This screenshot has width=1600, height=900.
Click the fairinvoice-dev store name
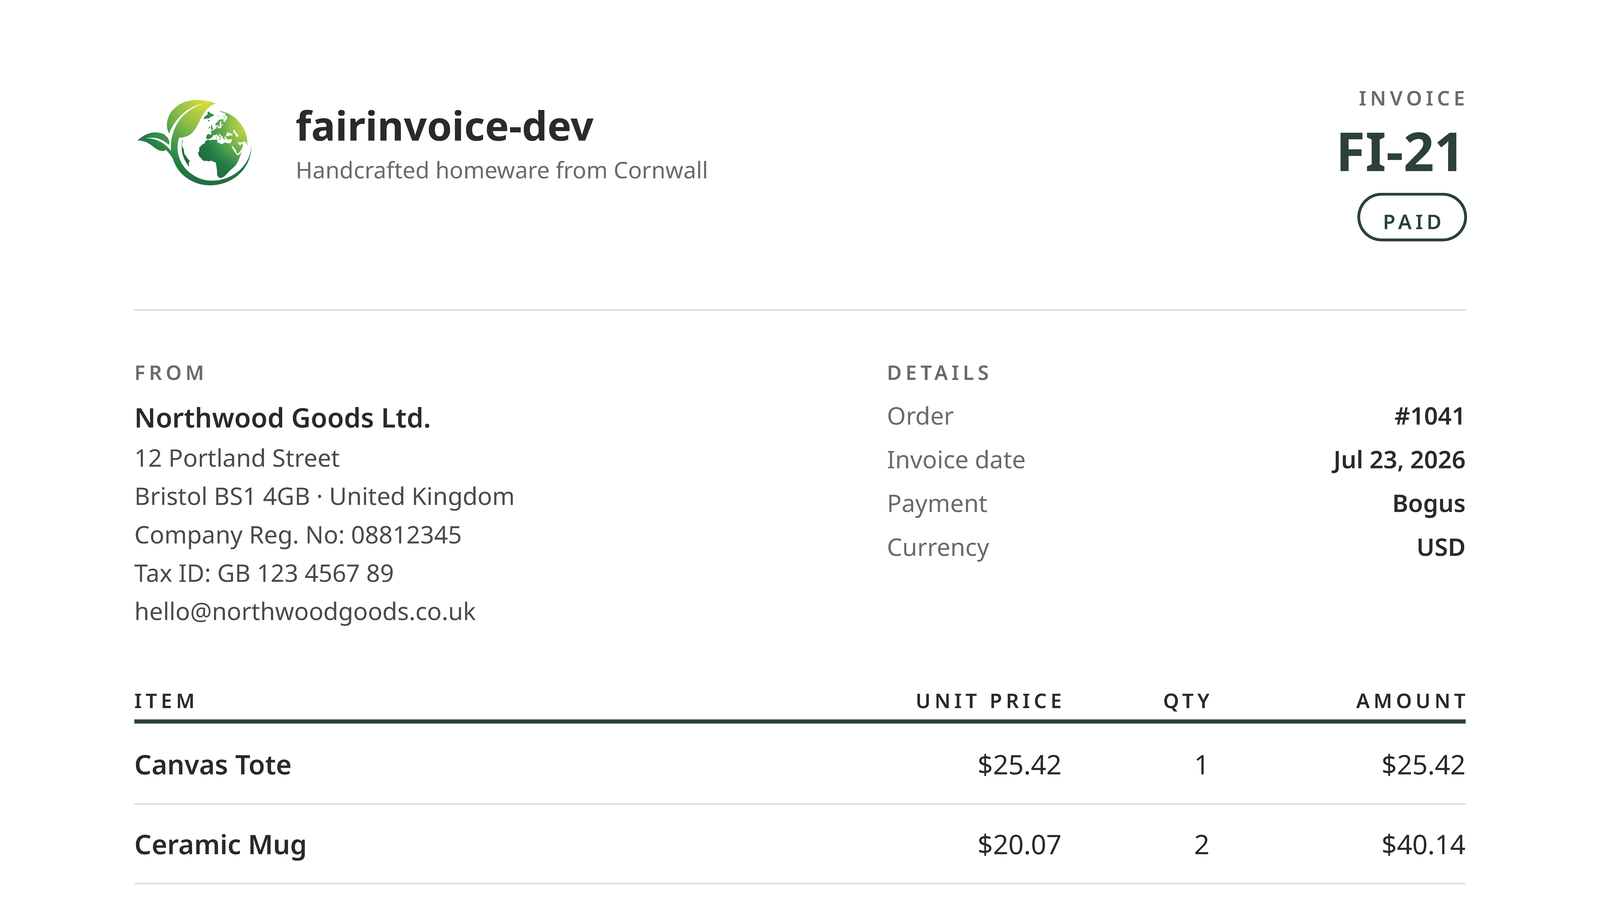(444, 127)
